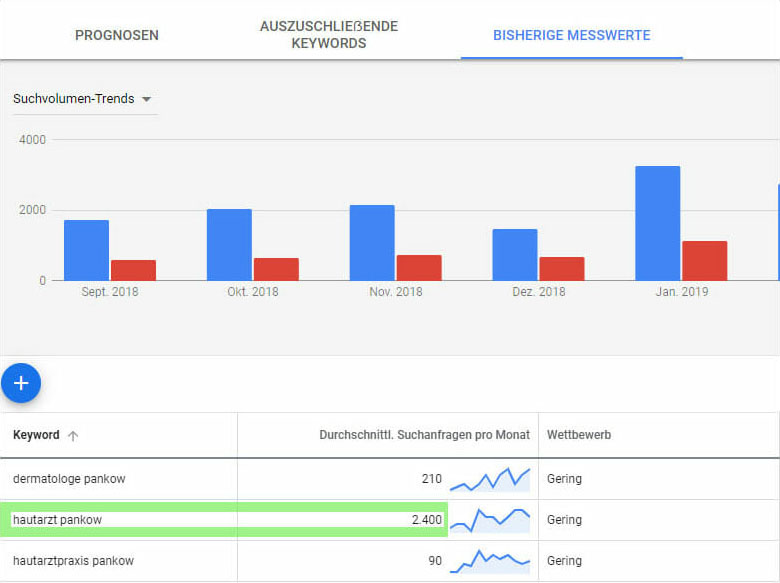Open the Auszuschließende Keywords tab

328,35
